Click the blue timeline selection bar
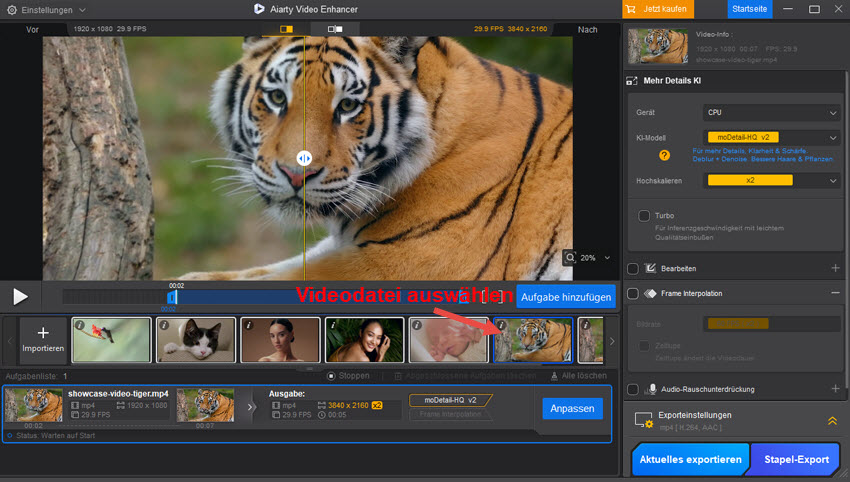Screen dimensions: 850x482 pyautogui.click(x=320, y=297)
